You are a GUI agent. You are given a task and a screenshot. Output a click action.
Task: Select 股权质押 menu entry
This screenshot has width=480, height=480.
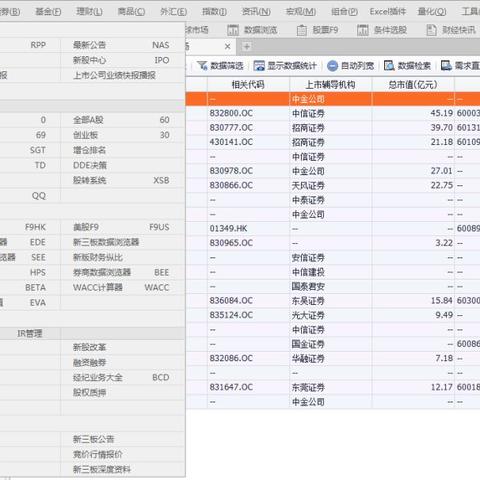point(123,393)
